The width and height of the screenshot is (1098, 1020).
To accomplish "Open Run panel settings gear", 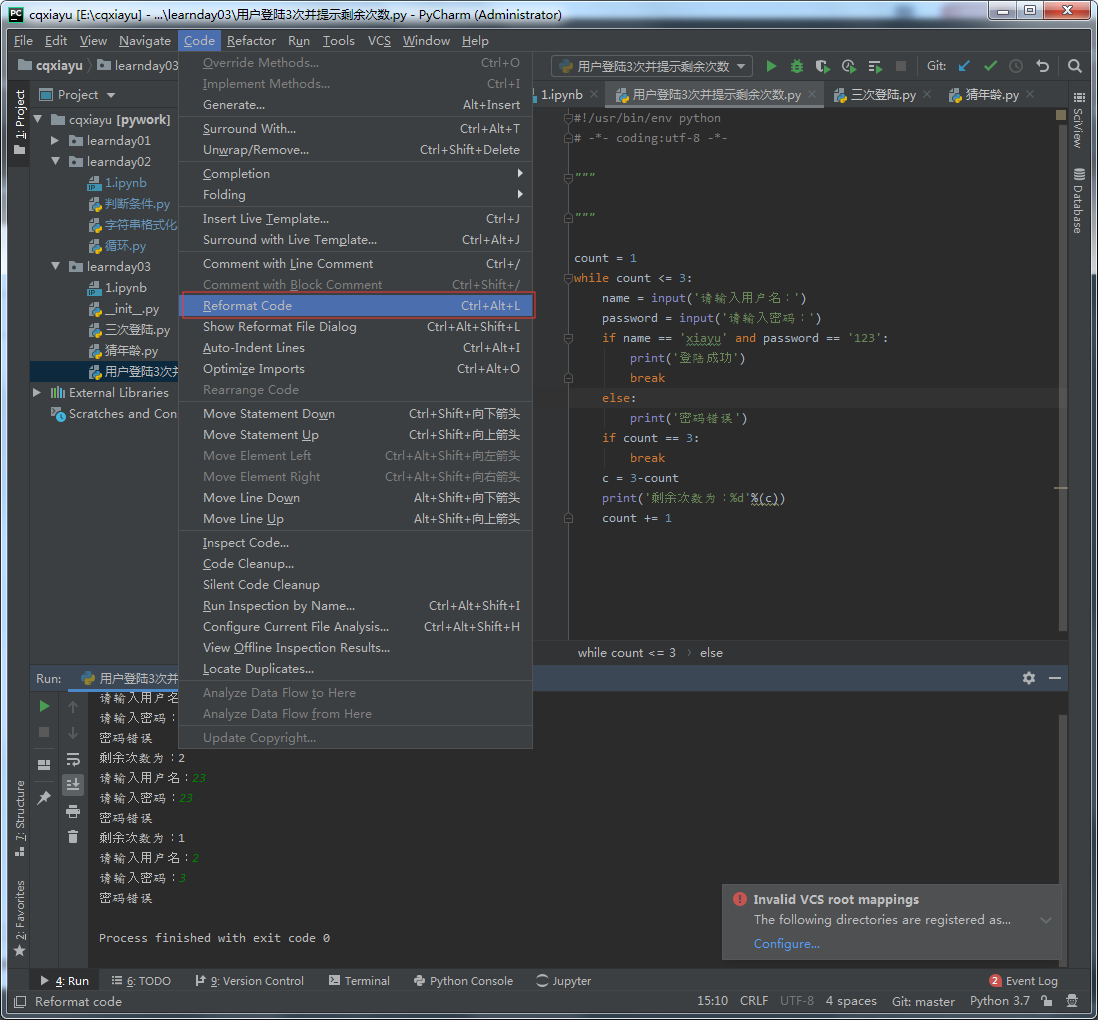I will 1029,678.
